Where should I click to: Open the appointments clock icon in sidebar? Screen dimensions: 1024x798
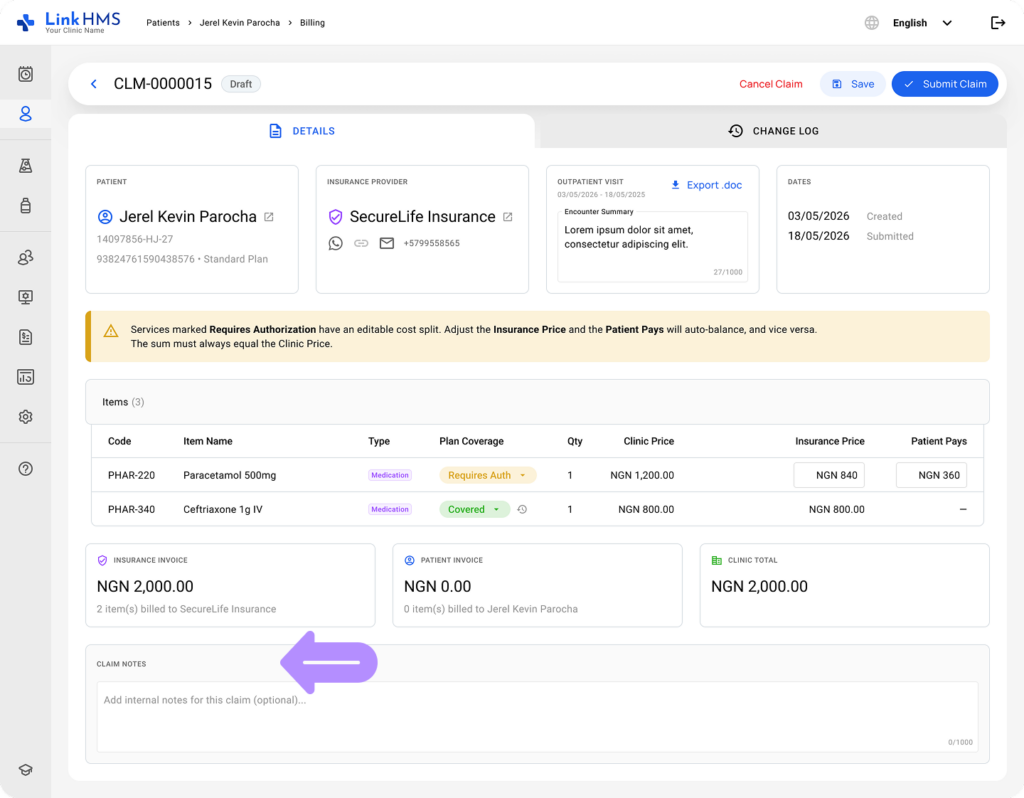pyautogui.click(x=25, y=74)
